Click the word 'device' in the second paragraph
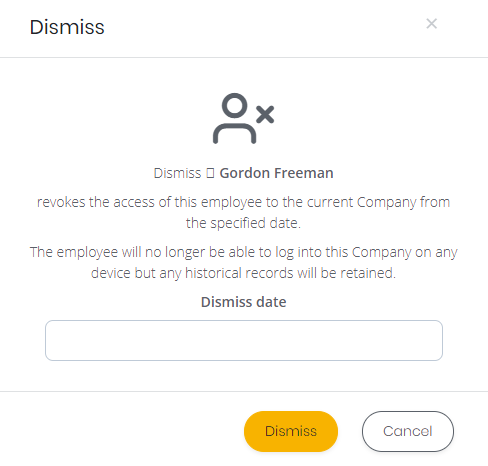488x466 pixels. pyautogui.click(x=110, y=273)
